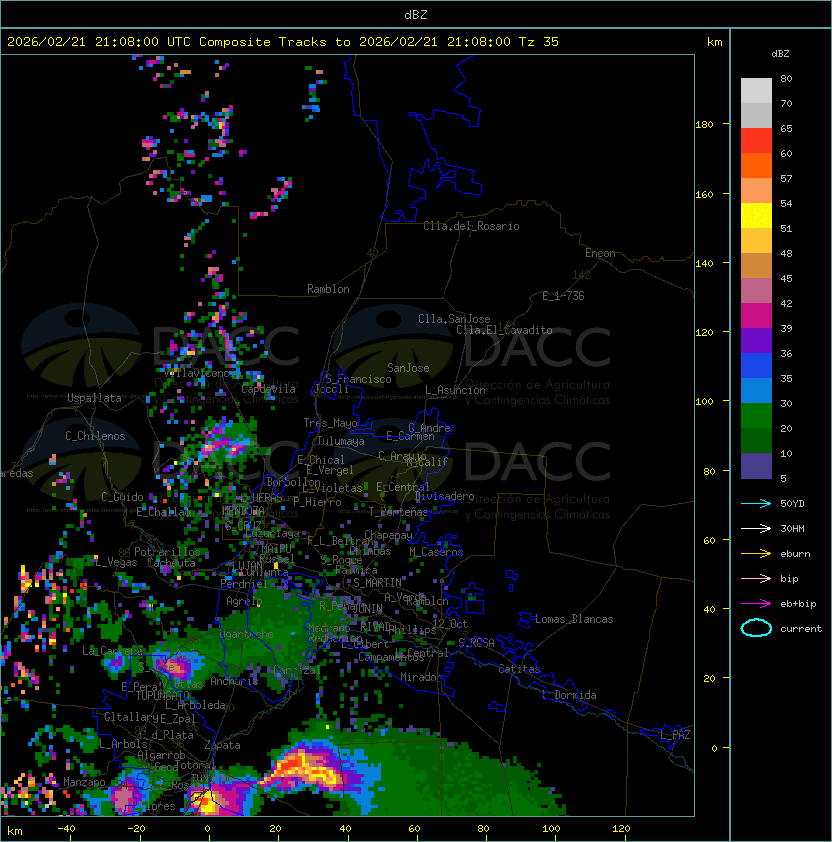
Task: Click the 'Tulumaya' map label
Action: coord(341,441)
